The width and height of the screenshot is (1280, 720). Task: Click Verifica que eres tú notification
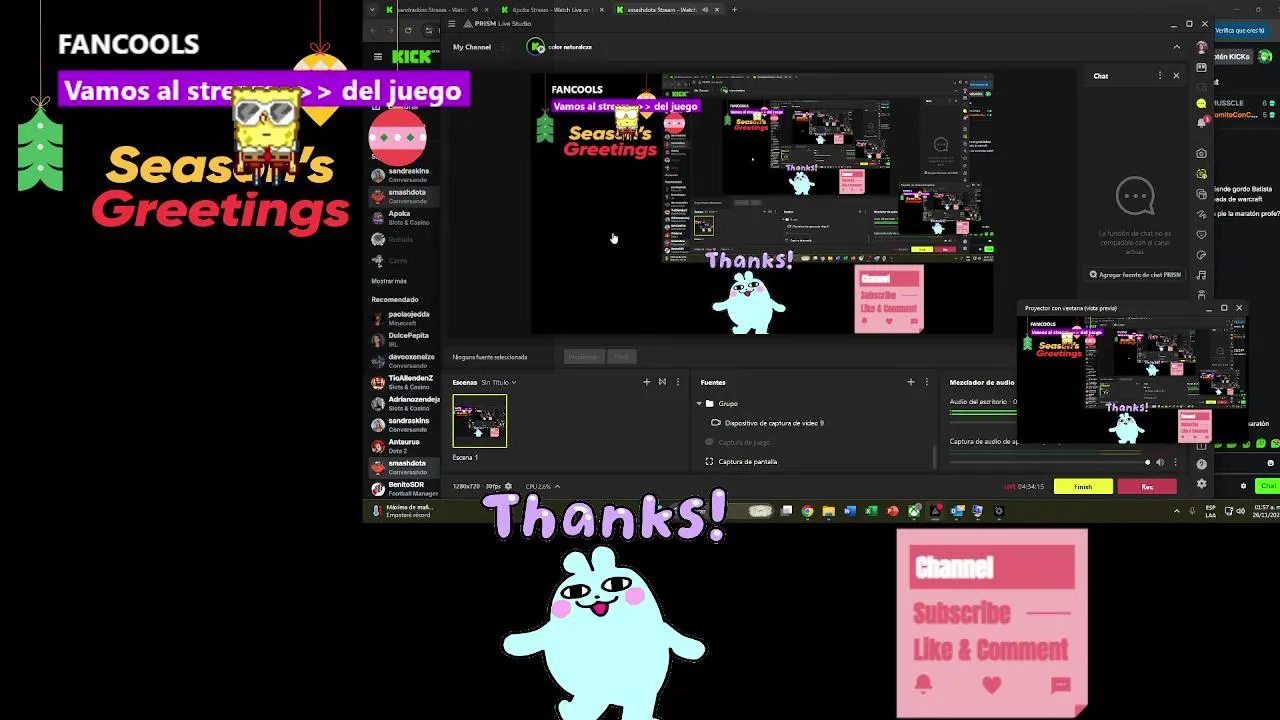coord(1240,31)
